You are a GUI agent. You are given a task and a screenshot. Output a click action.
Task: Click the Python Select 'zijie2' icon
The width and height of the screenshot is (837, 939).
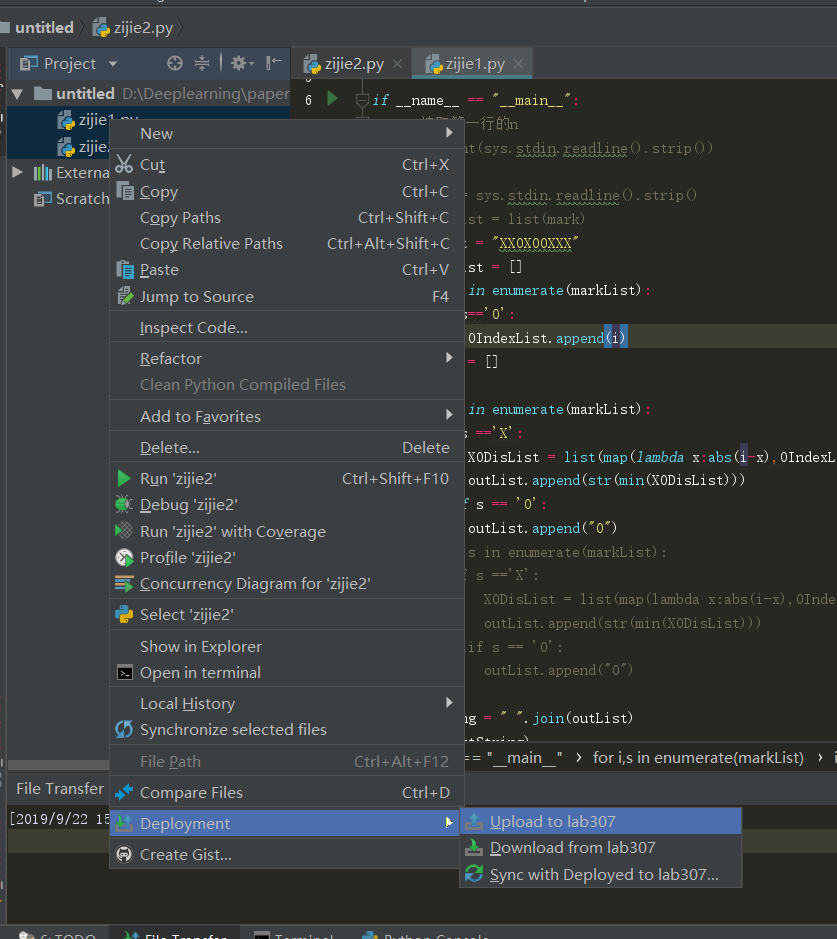[124, 614]
